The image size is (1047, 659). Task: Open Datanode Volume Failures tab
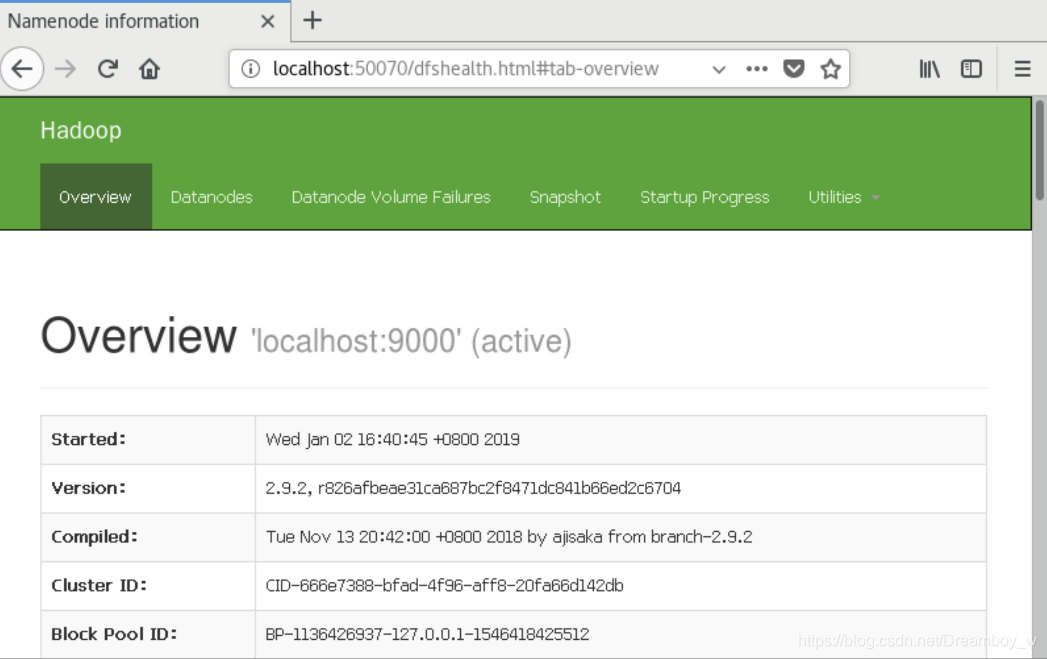point(391,197)
